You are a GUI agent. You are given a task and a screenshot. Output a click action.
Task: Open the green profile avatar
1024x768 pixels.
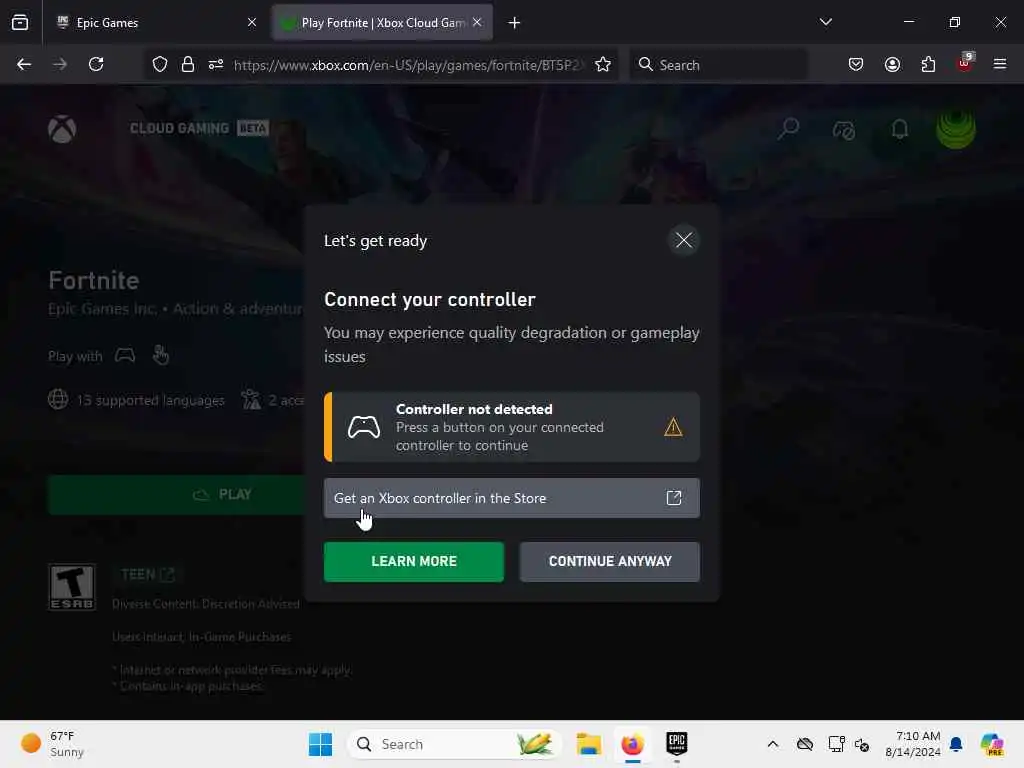pyautogui.click(x=955, y=129)
